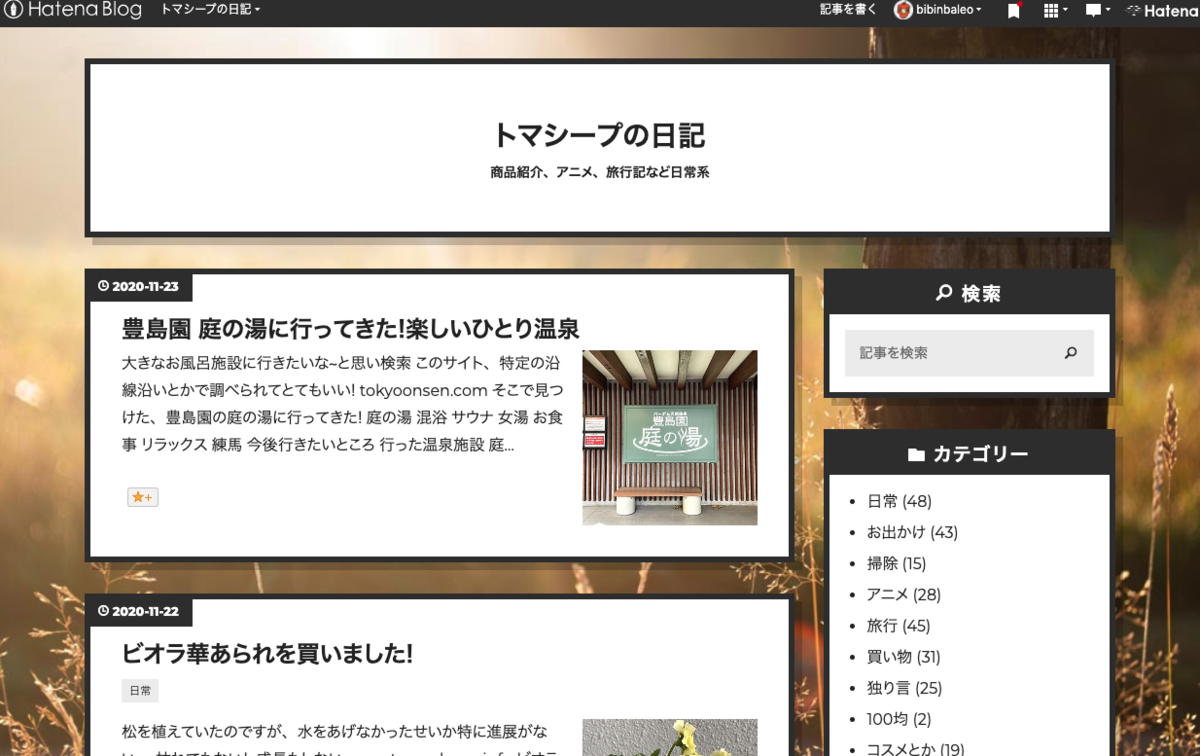Expand the トマシープの日記 blog dropdown
Screen dimensions: 1200x756
point(210,10)
